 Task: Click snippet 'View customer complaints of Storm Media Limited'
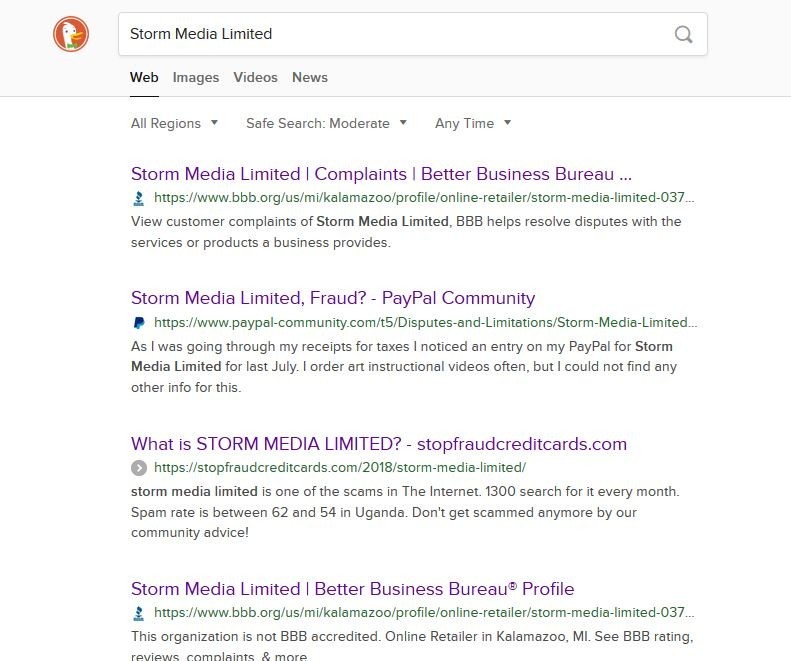pyautogui.click(x=406, y=232)
